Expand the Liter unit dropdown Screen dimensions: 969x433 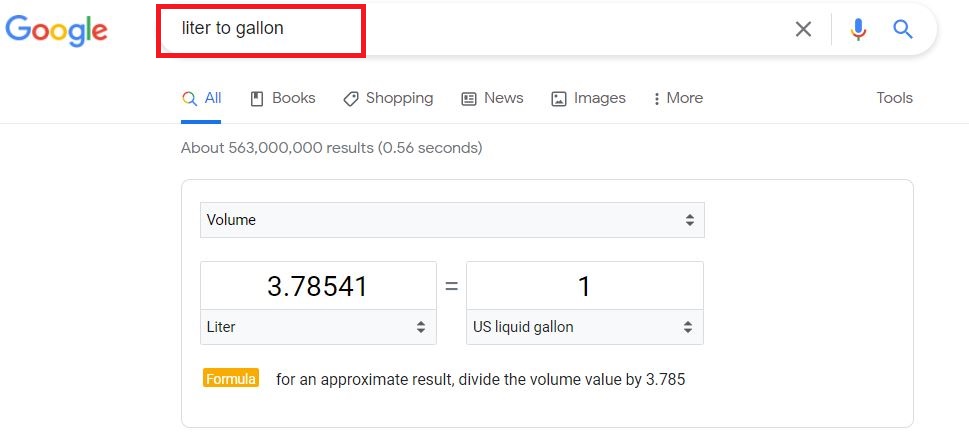point(318,327)
